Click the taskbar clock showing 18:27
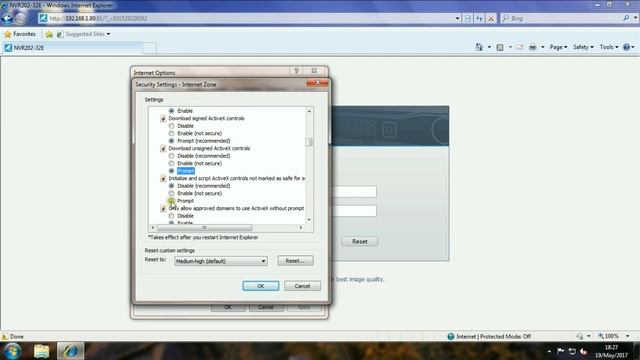Image resolution: width=640 pixels, height=360 pixels. [x=611, y=351]
